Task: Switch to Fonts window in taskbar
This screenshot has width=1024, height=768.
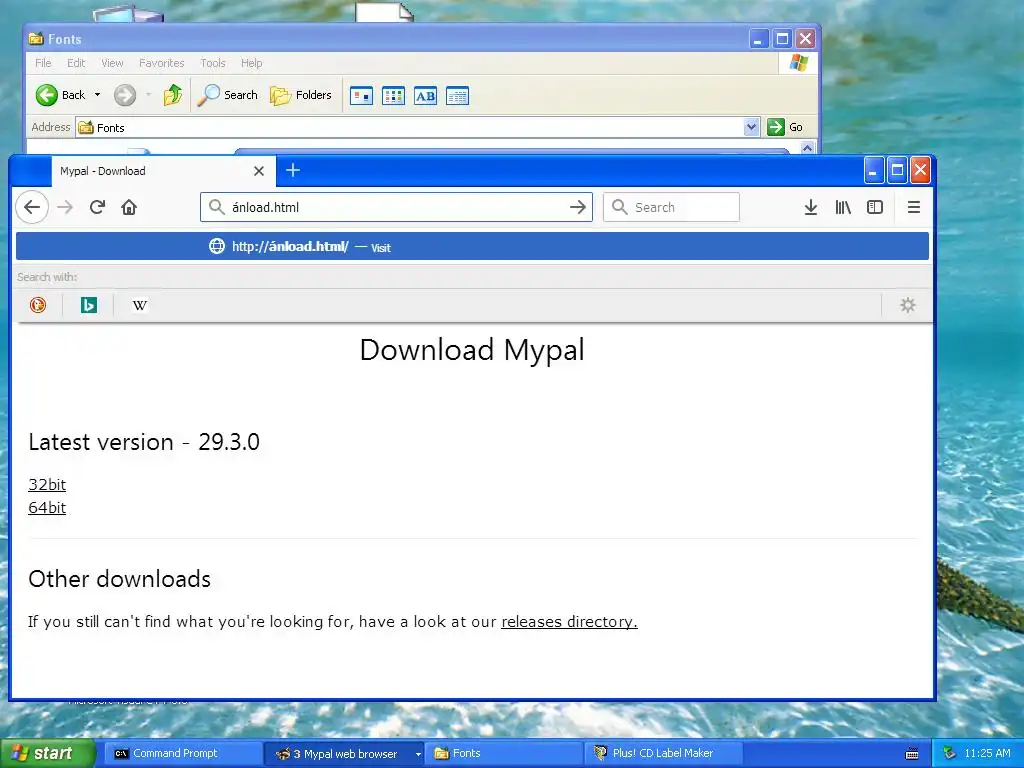Action: coord(505,753)
